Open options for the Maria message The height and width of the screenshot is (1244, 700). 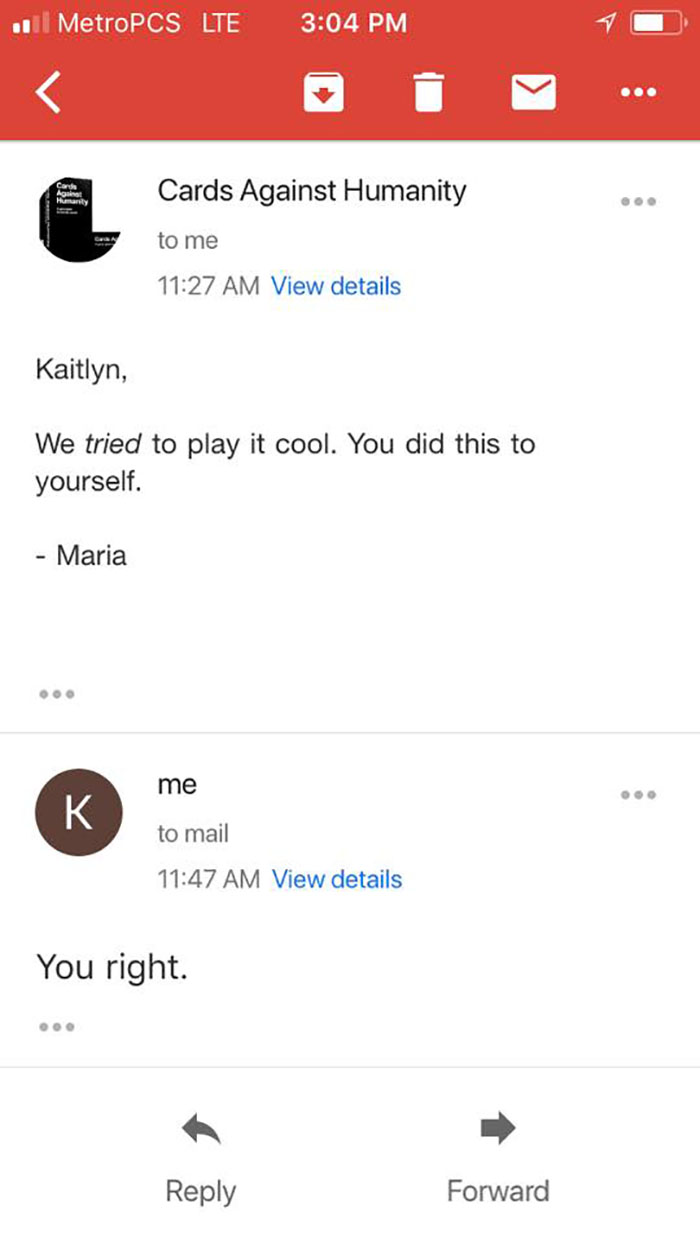point(638,202)
